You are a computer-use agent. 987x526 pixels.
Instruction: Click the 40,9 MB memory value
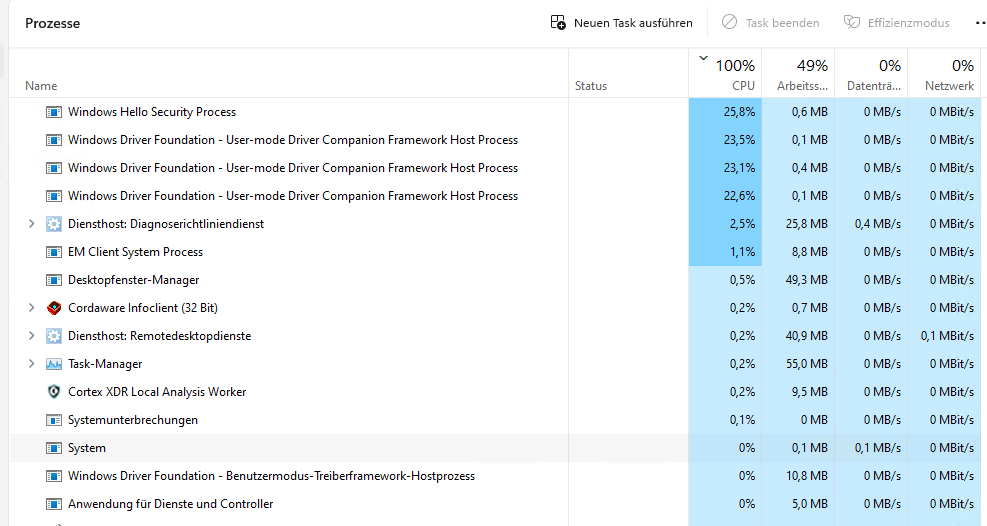[806, 336]
